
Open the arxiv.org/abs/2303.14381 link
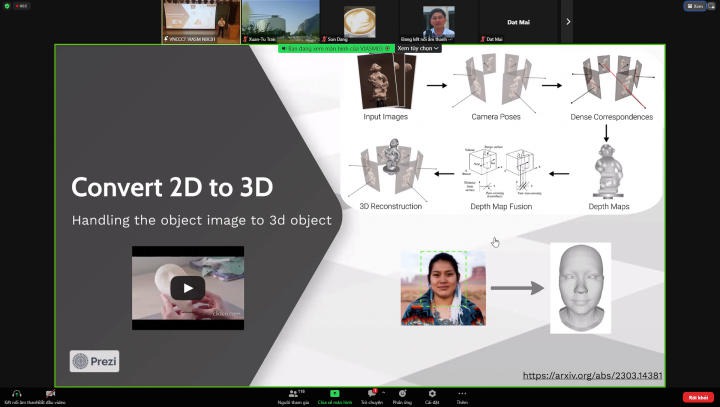tap(592, 375)
